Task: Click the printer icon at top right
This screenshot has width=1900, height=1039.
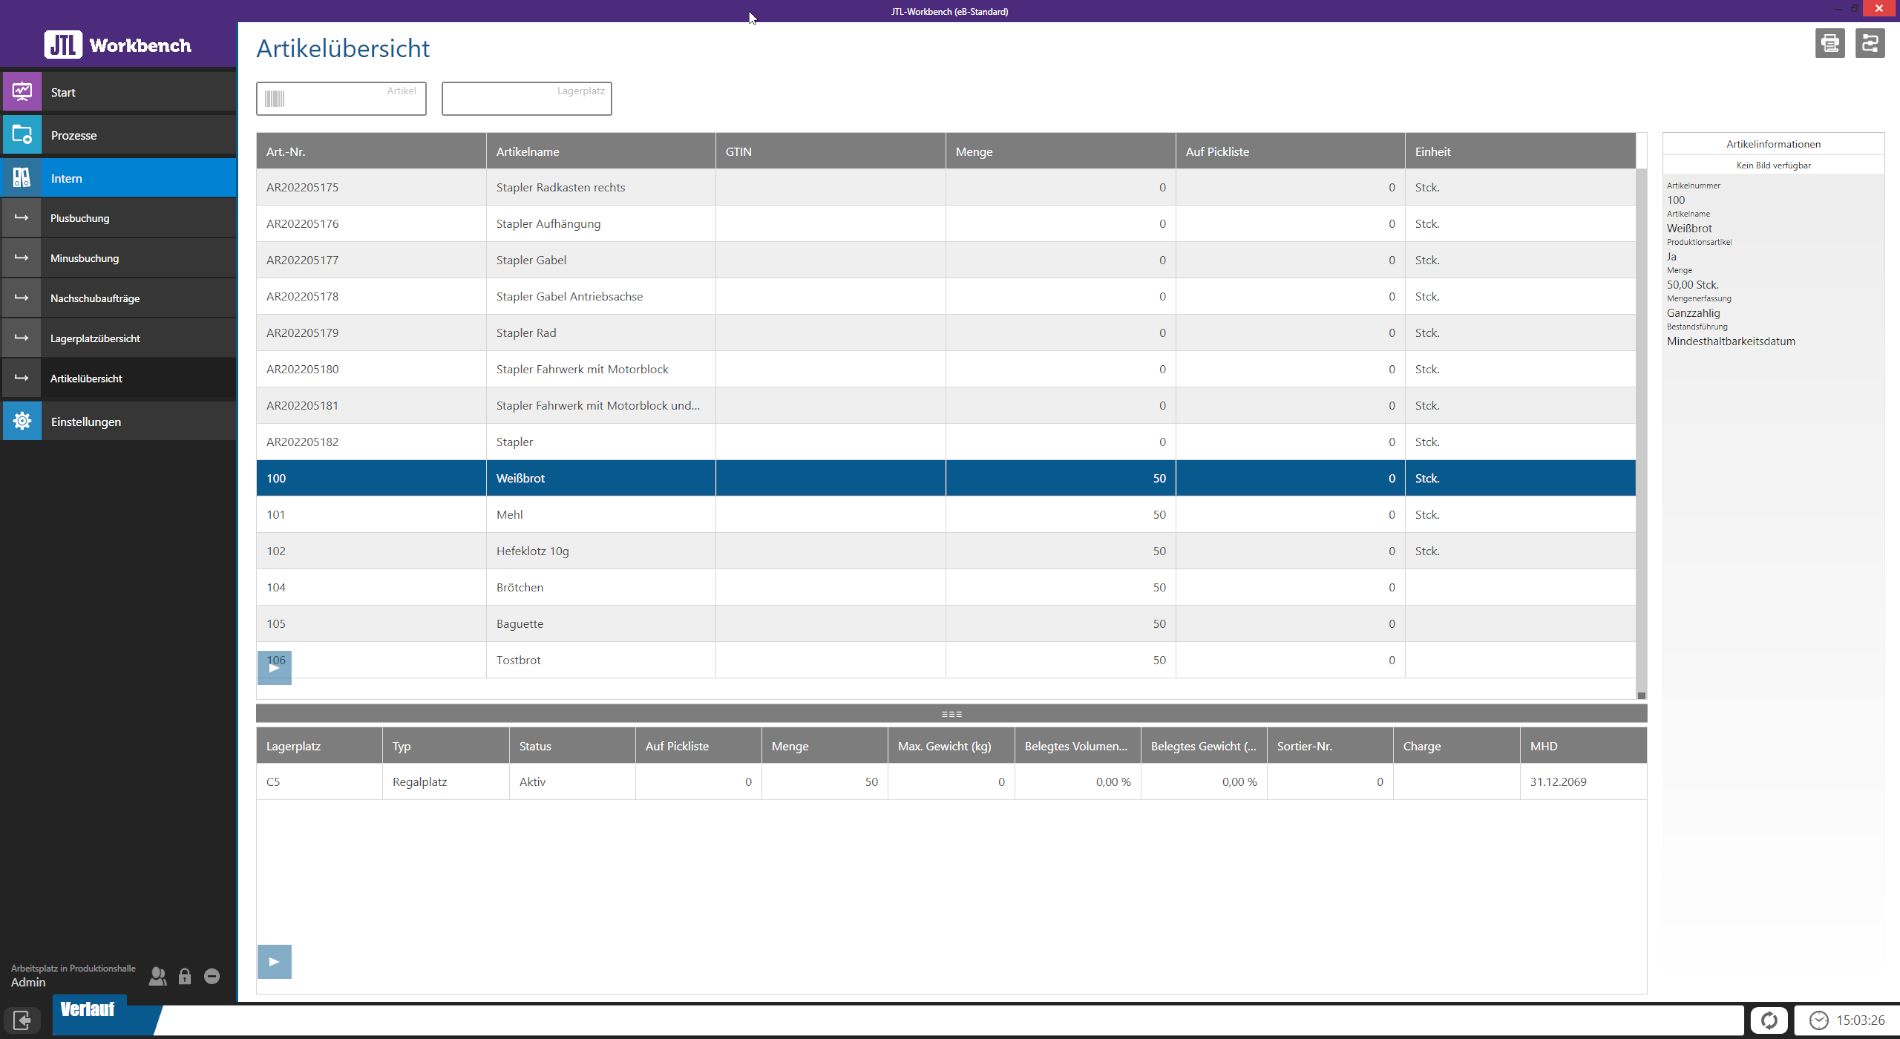Action: coord(1829,44)
